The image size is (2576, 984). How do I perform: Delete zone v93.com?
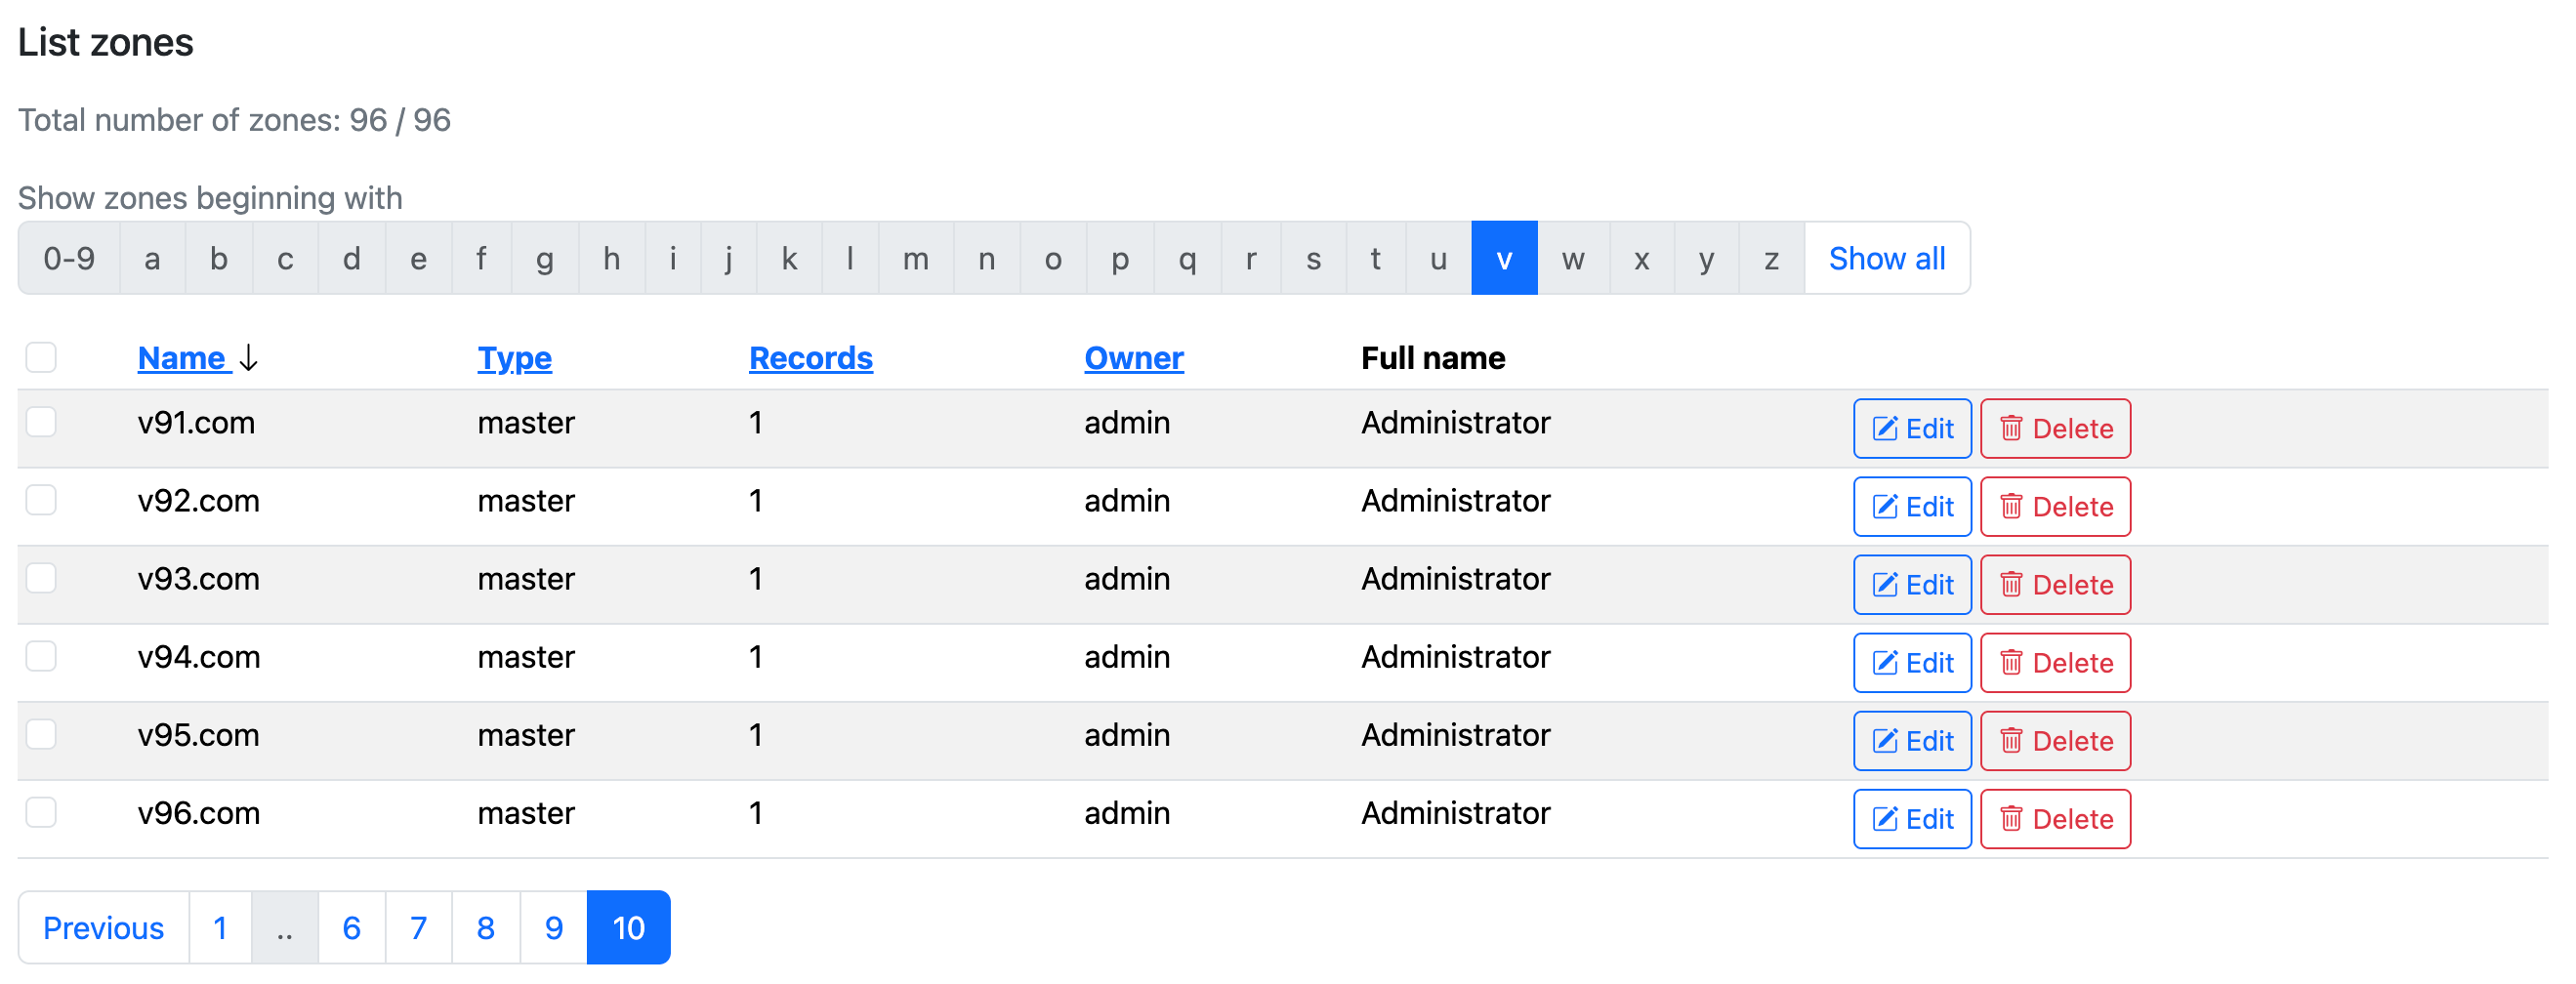click(x=2055, y=584)
